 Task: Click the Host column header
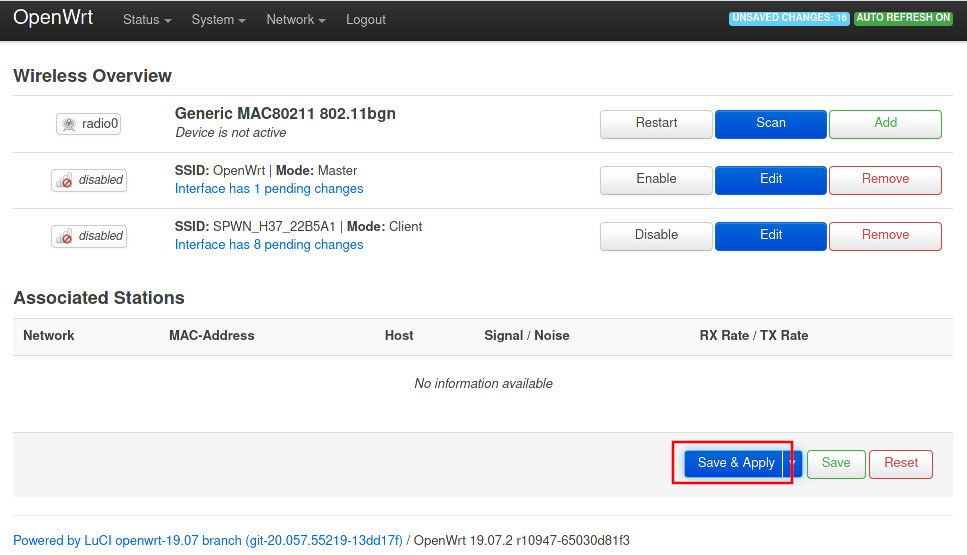tap(399, 335)
